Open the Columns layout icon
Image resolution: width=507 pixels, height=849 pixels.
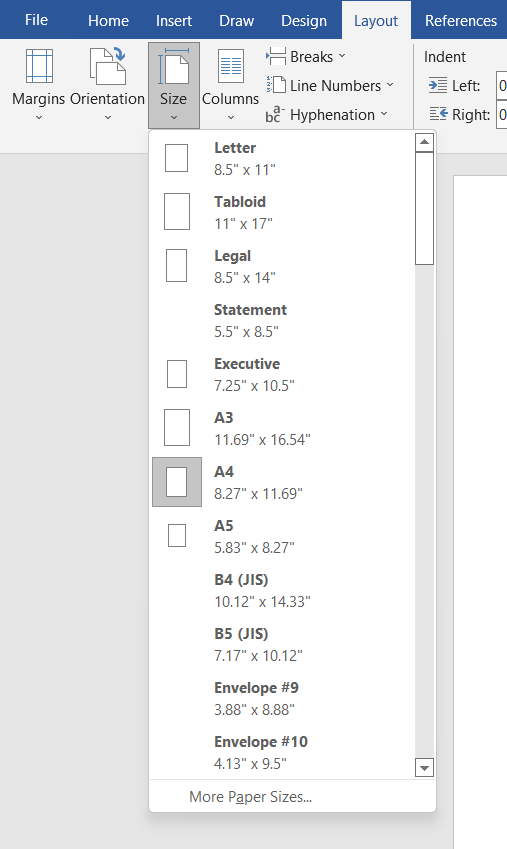point(231,66)
